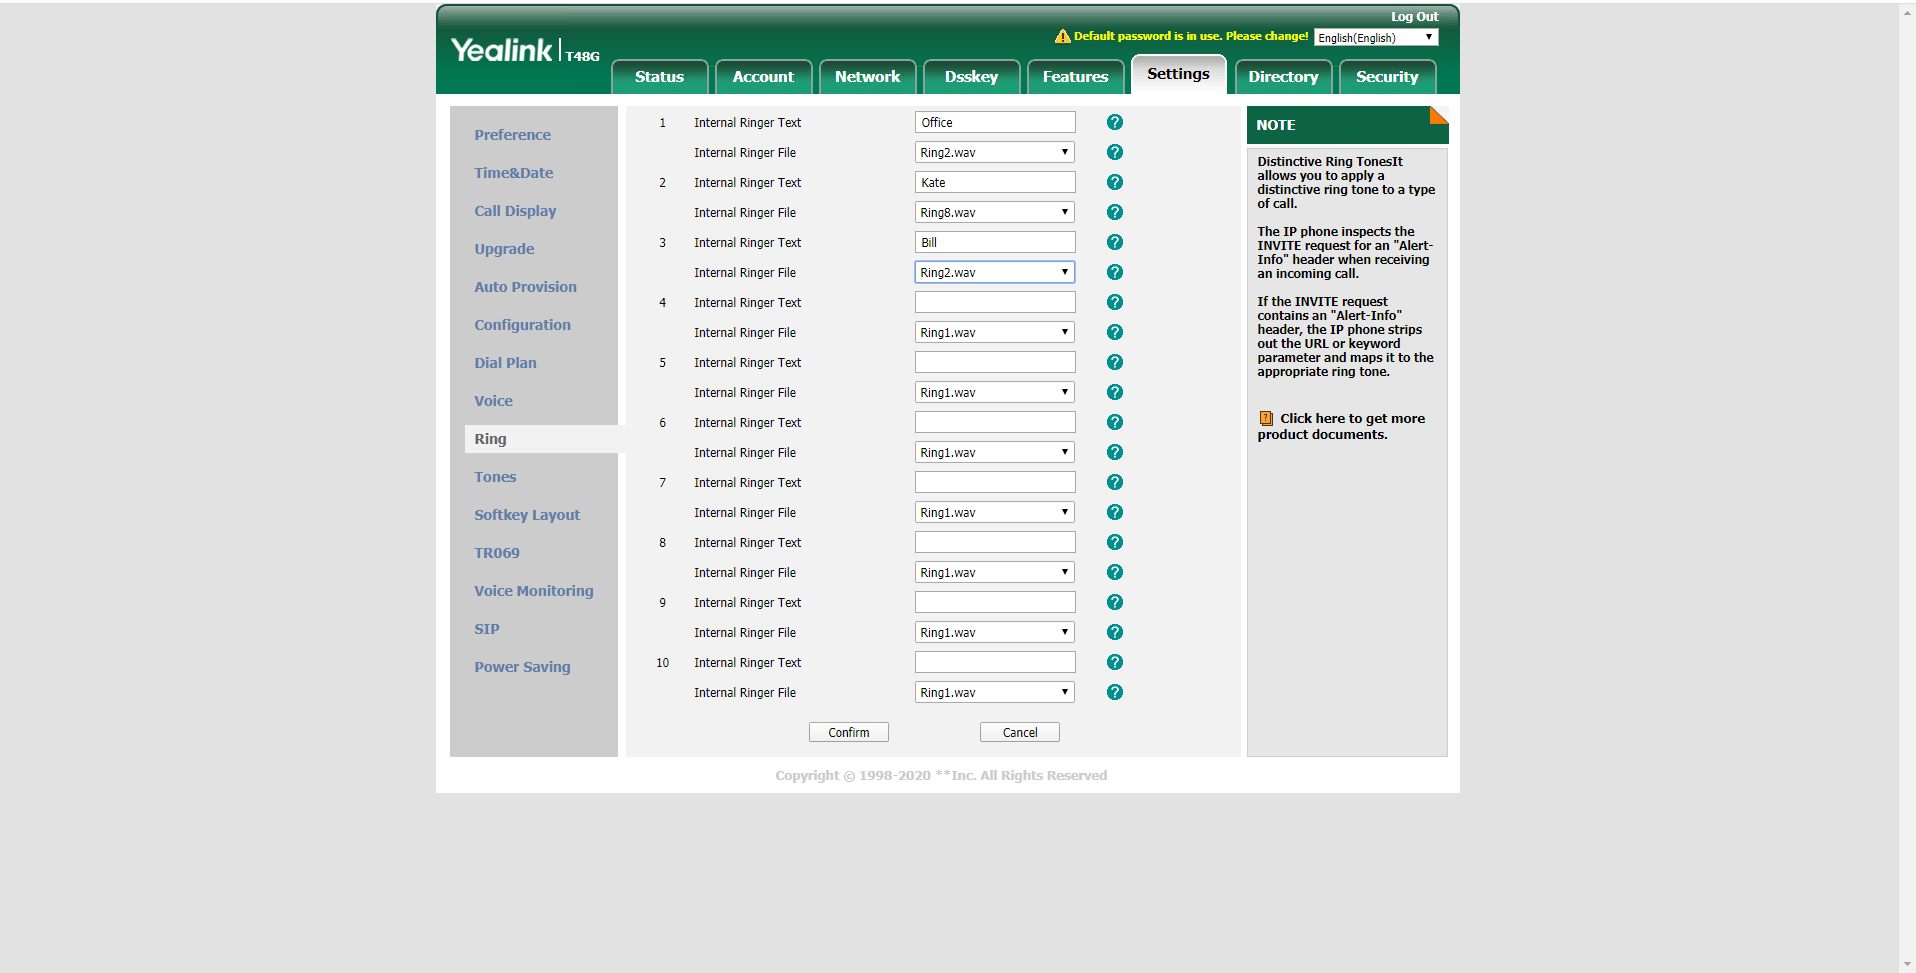
Task: Click help icon for entry 6 Internal Ringer Text
Action: [x=1115, y=422]
